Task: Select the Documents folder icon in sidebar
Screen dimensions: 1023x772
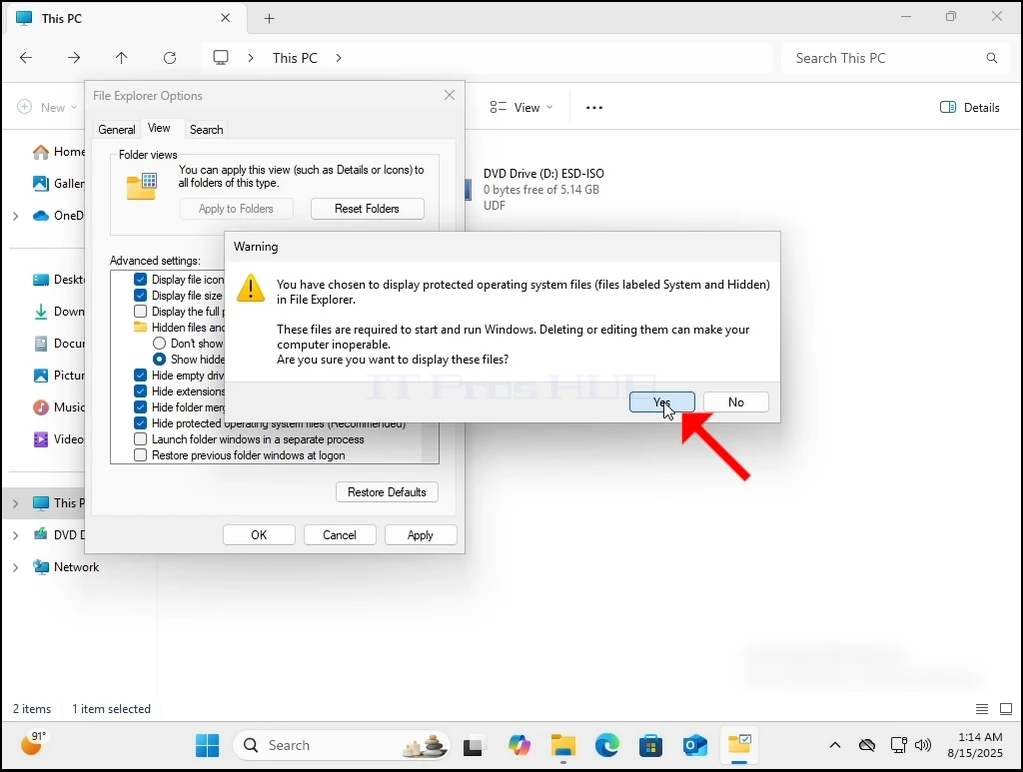Action: click(40, 344)
